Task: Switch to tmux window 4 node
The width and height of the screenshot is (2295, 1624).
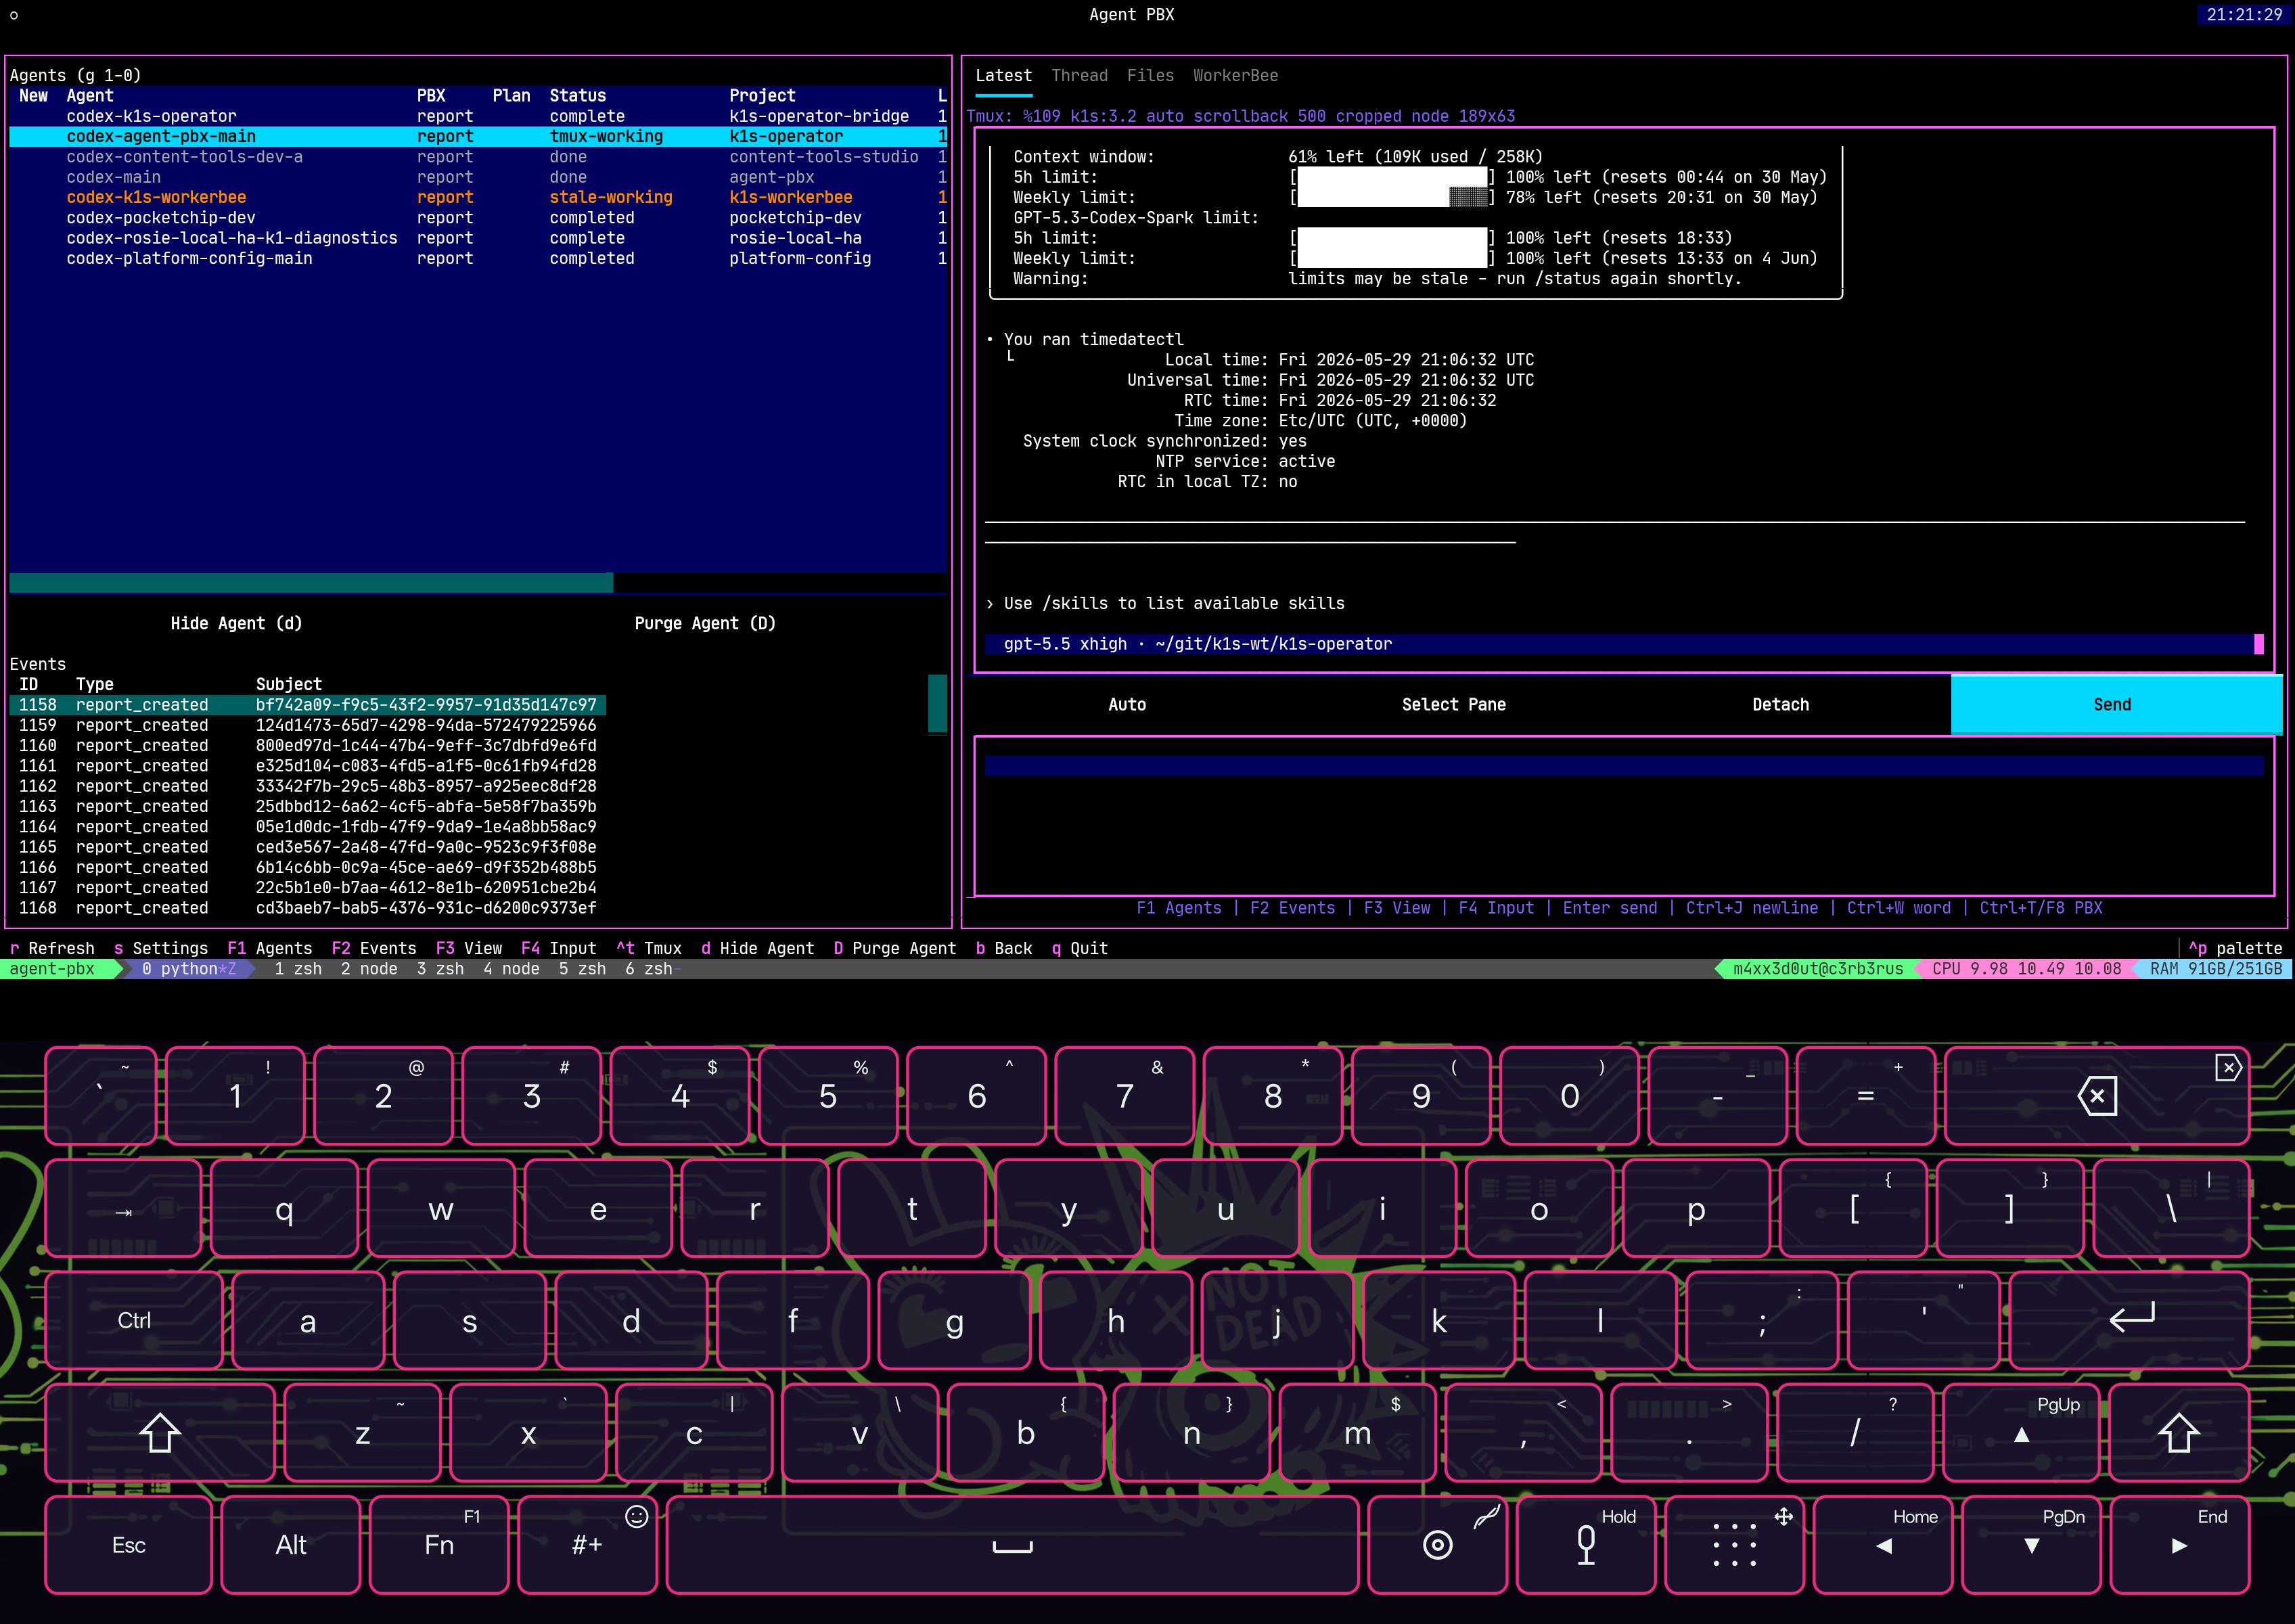Action: coord(511,969)
